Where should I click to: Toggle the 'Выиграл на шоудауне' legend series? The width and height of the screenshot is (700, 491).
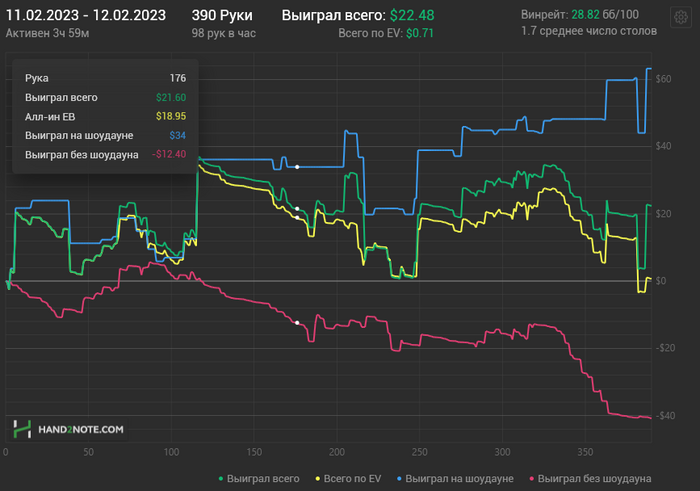(455, 479)
